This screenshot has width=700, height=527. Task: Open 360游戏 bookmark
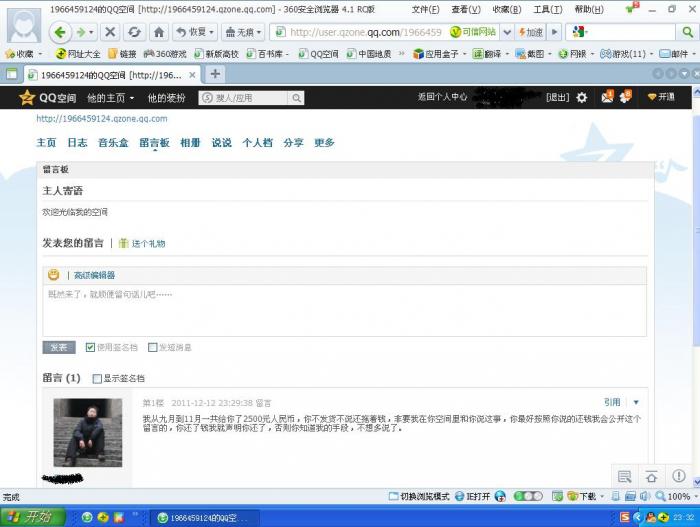click(165, 54)
